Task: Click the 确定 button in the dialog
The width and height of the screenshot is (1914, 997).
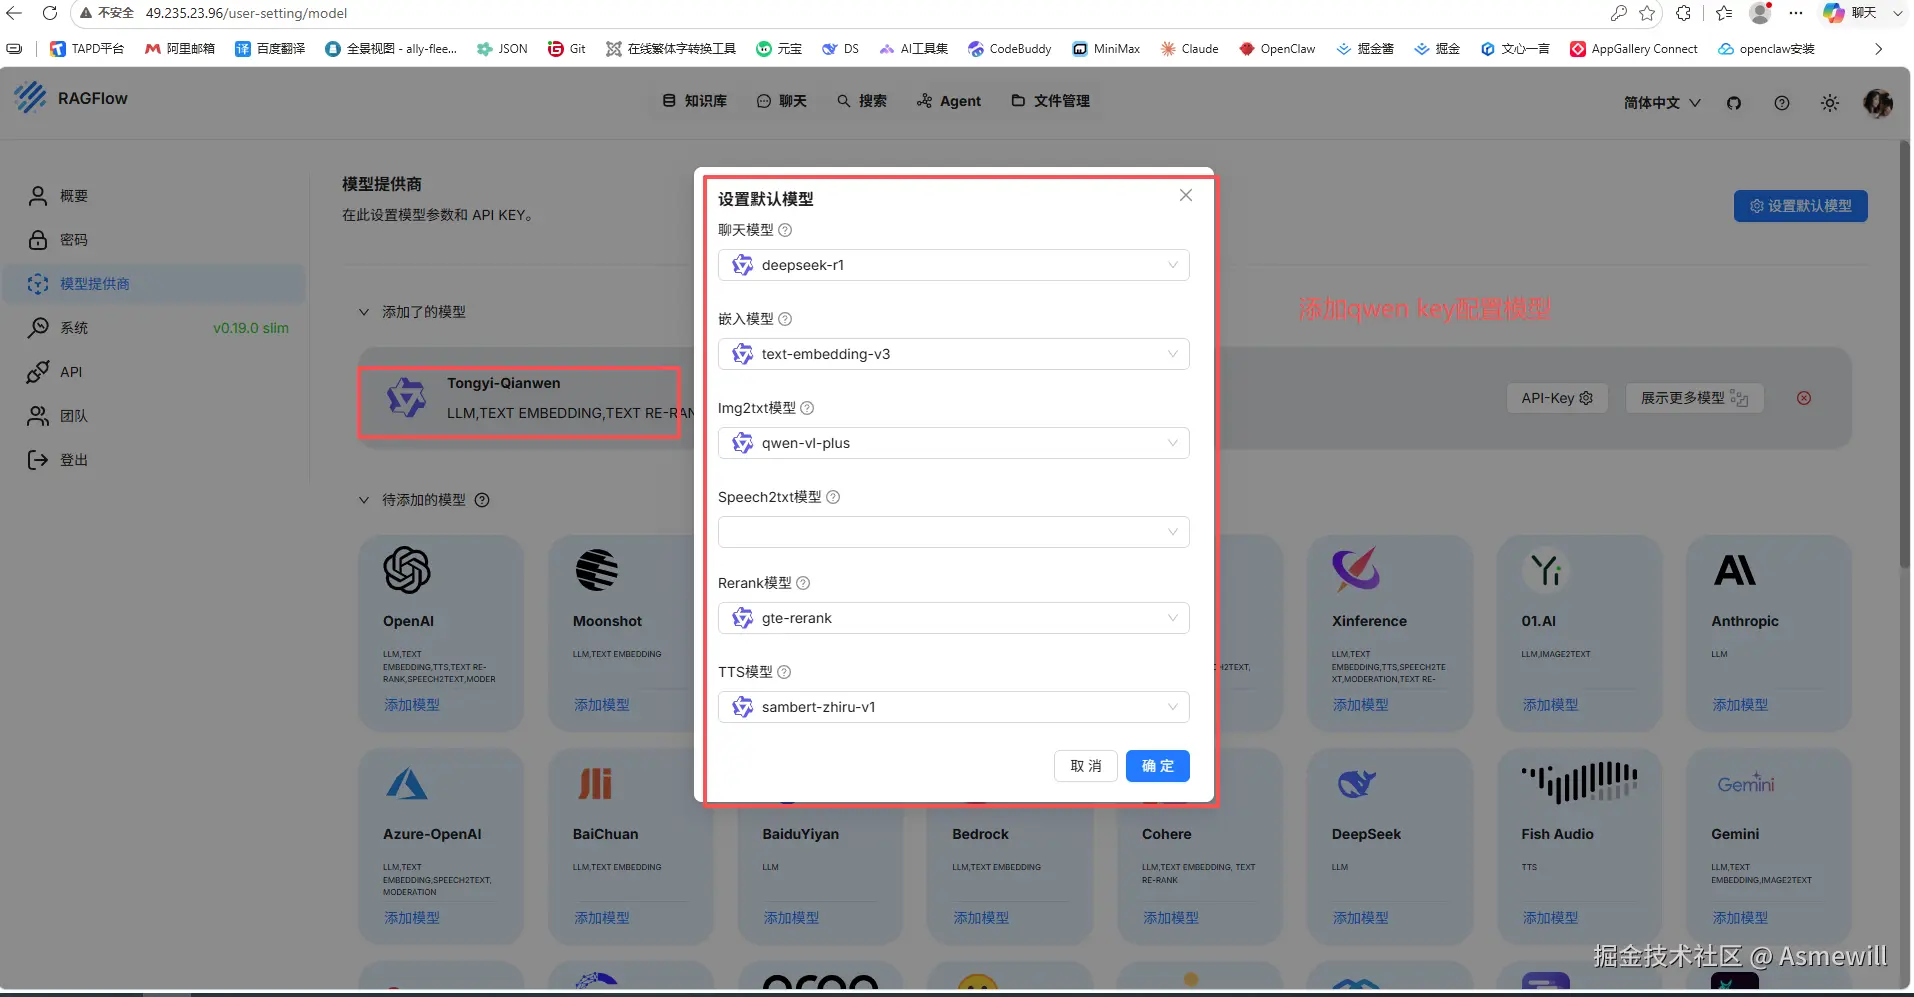Action: [1157, 766]
